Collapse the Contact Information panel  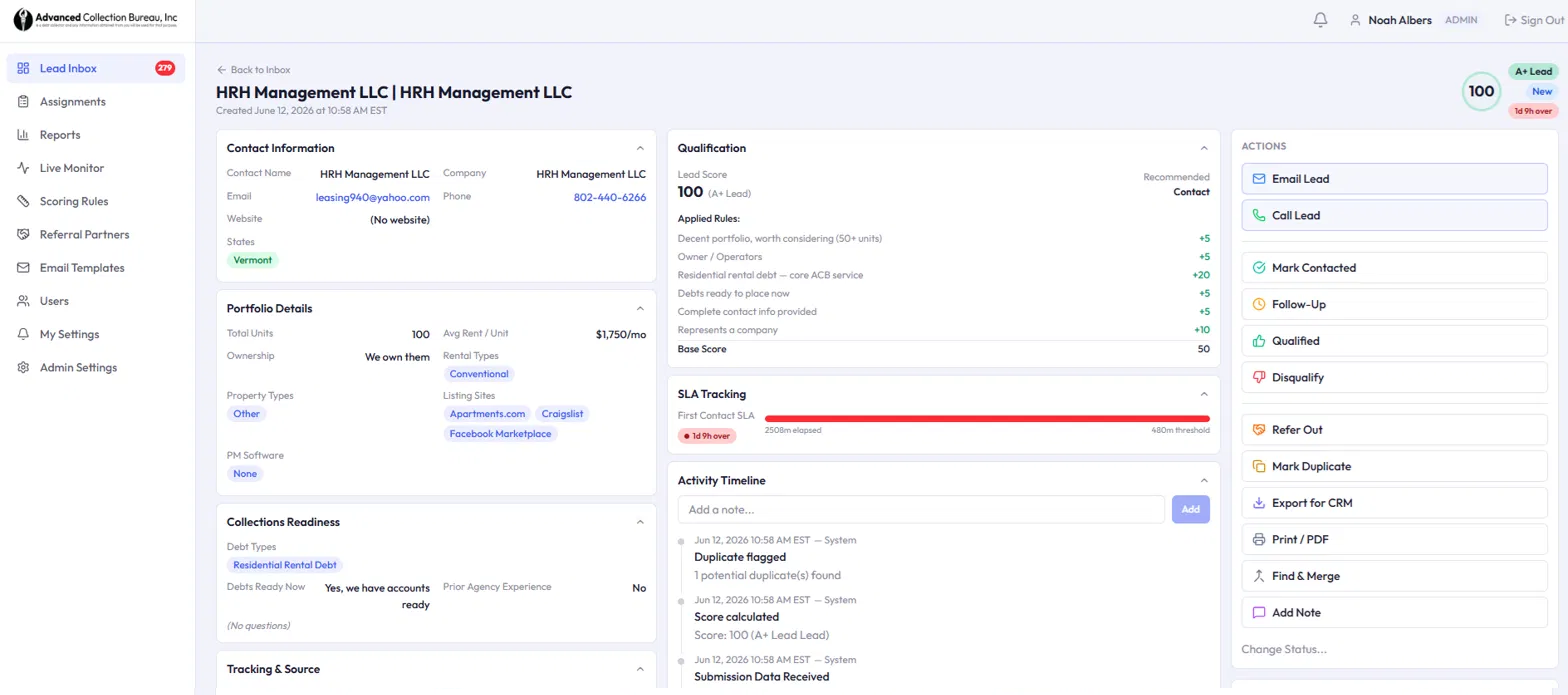point(640,148)
